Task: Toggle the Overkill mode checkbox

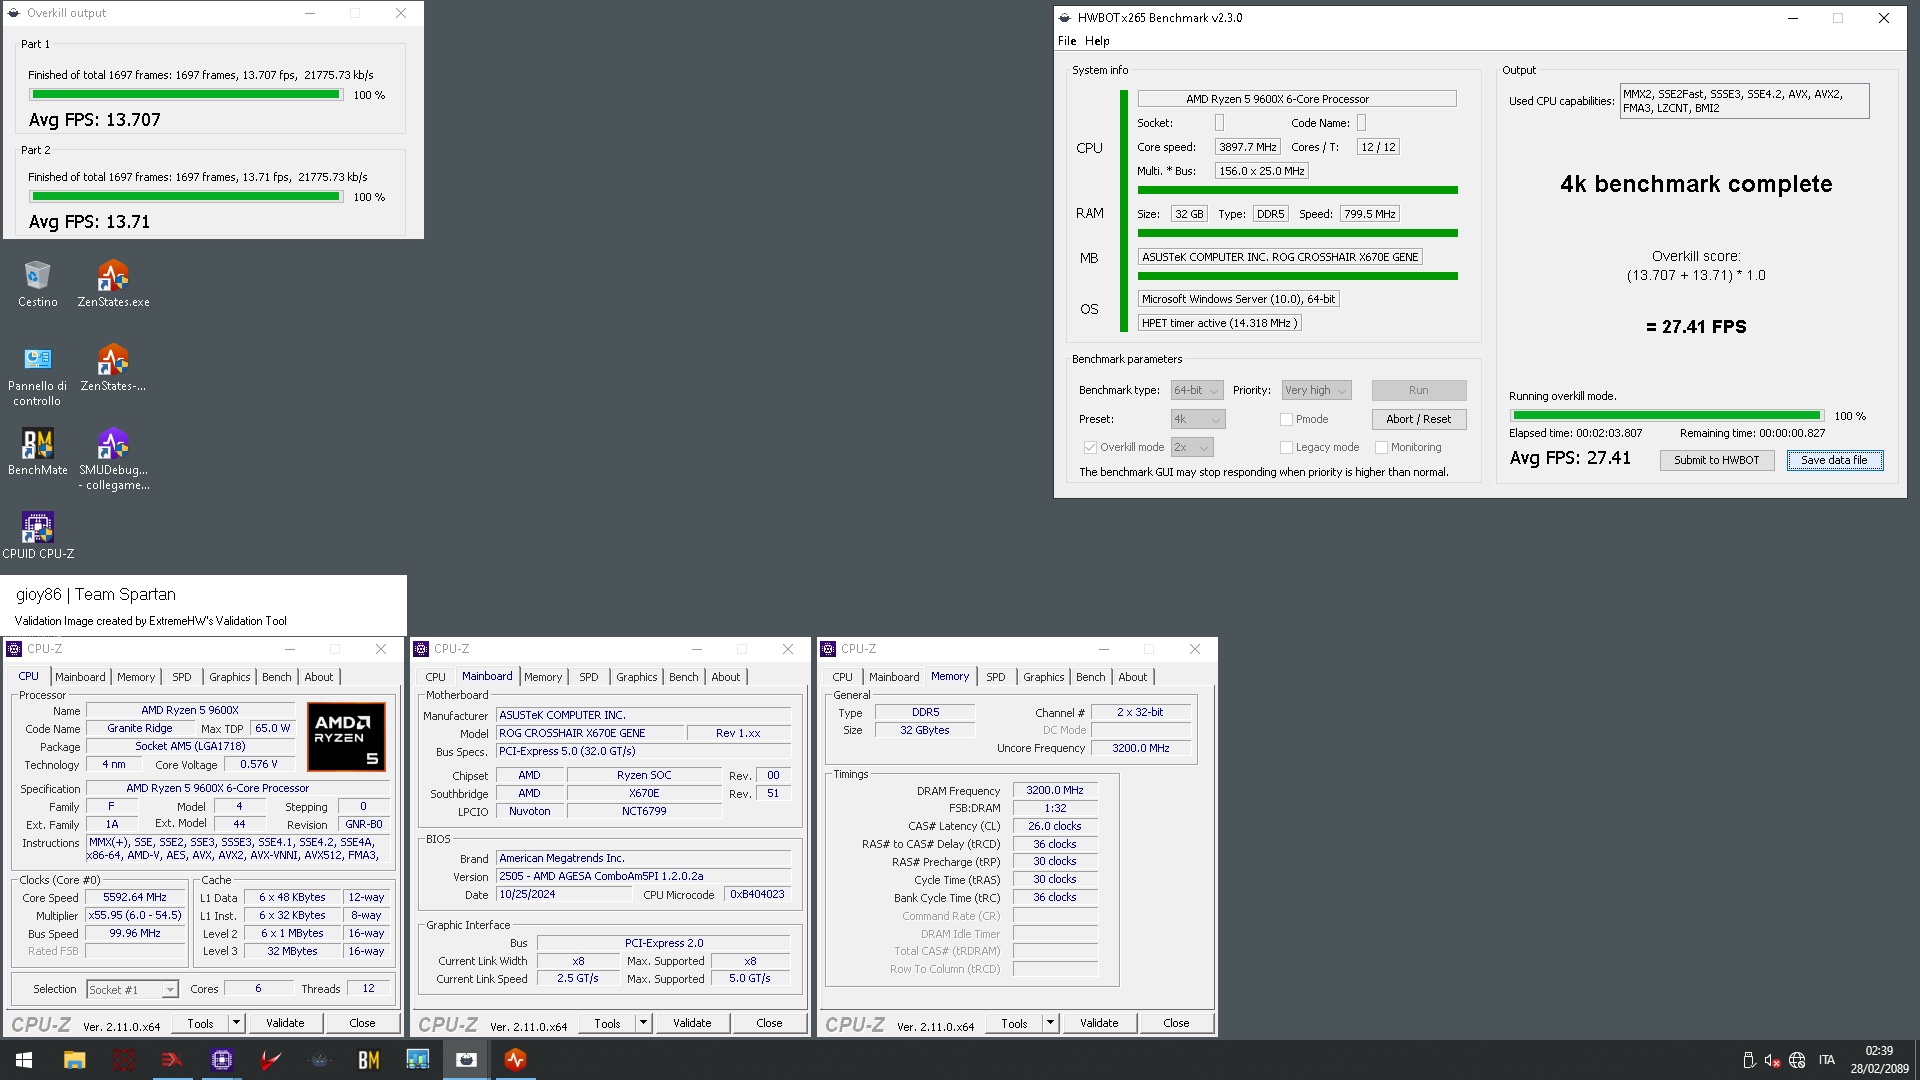Action: (1090, 448)
